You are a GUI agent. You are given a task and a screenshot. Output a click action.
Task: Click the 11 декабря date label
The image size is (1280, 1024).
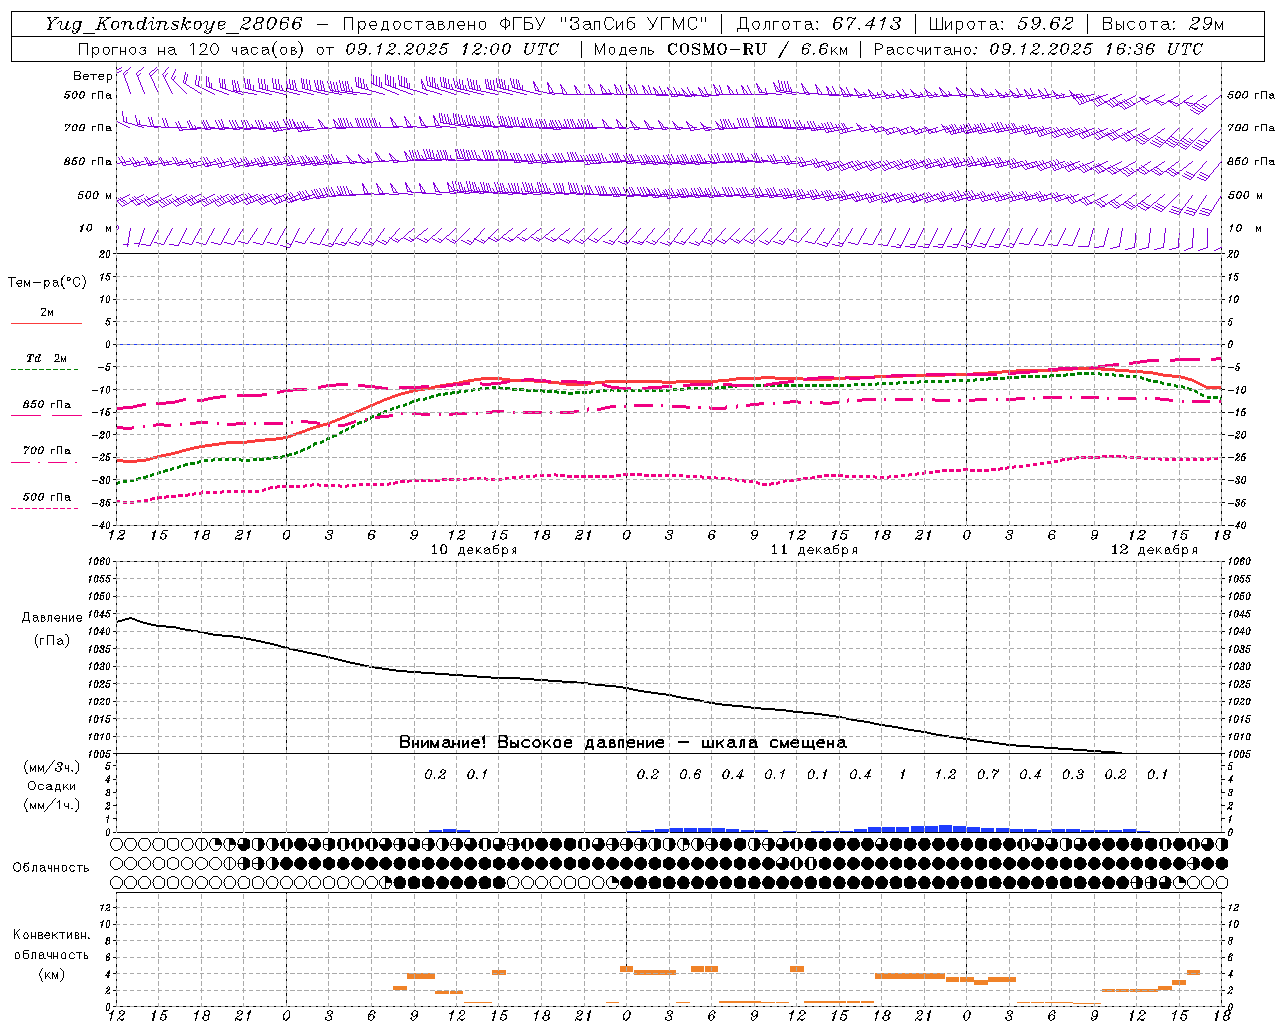(x=814, y=550)
